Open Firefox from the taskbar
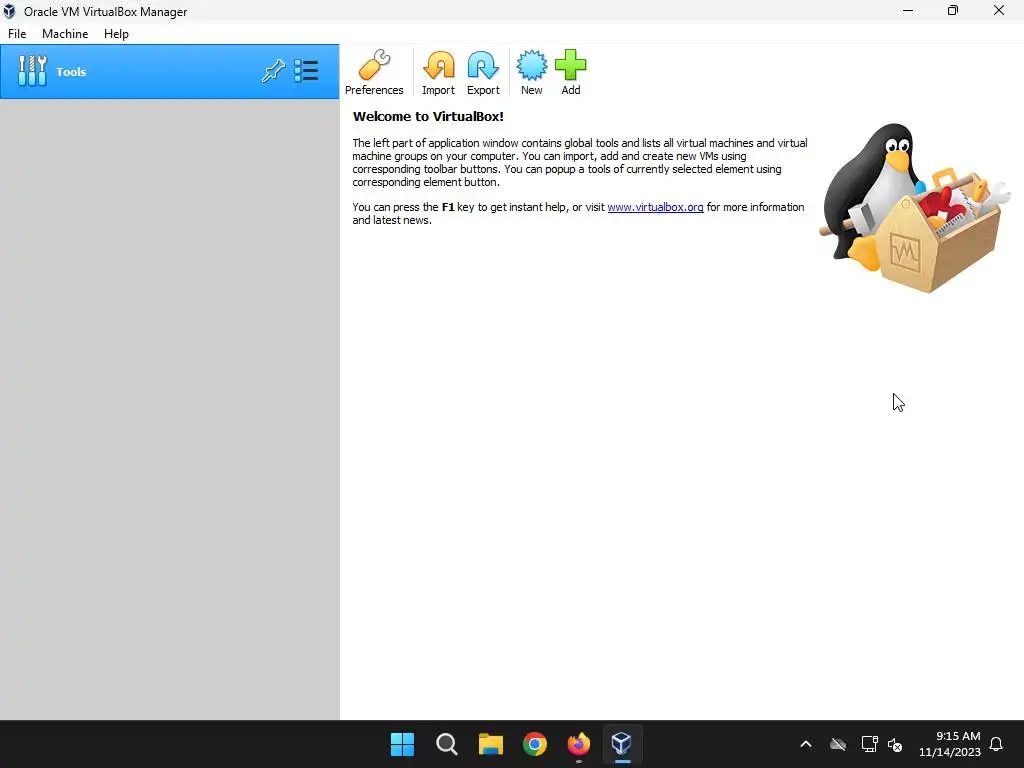The height and width of the screenshot is (768, 1024). pyautogui.click(x=579, y=744)
